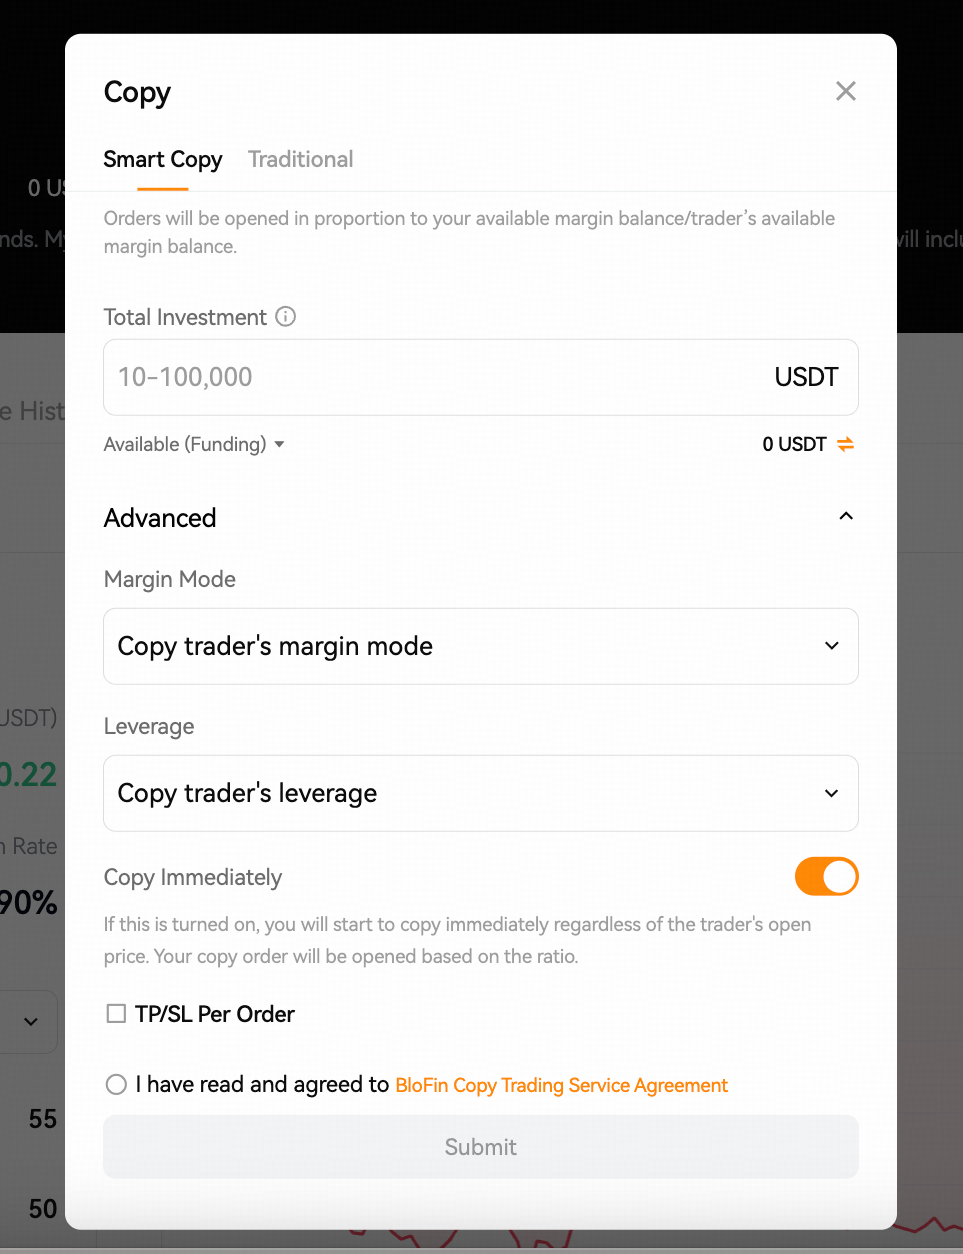Click the chevron arrow in Margin Mode field
The width and height of the screenshot is (963, 1254).
(832, 646)
